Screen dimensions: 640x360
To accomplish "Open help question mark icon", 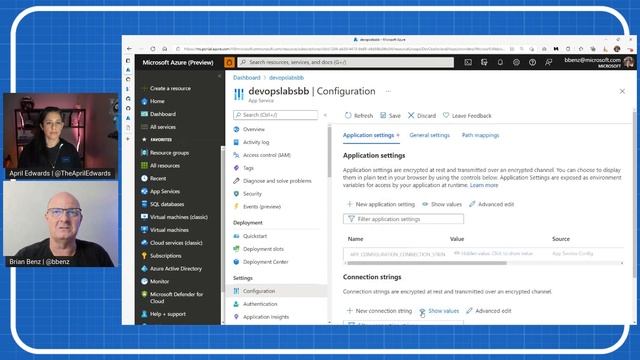I will (x=532, y=62).
